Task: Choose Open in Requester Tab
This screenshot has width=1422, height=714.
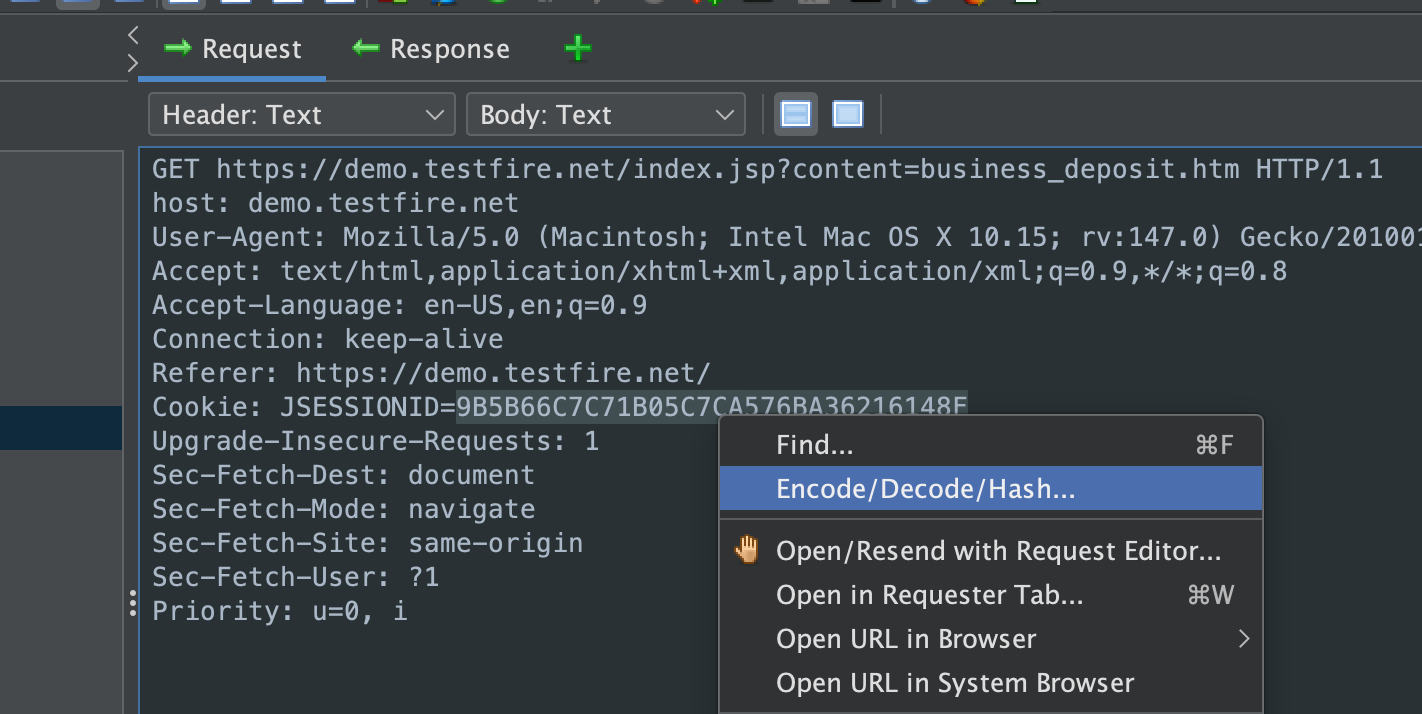Action: (929, 594)
